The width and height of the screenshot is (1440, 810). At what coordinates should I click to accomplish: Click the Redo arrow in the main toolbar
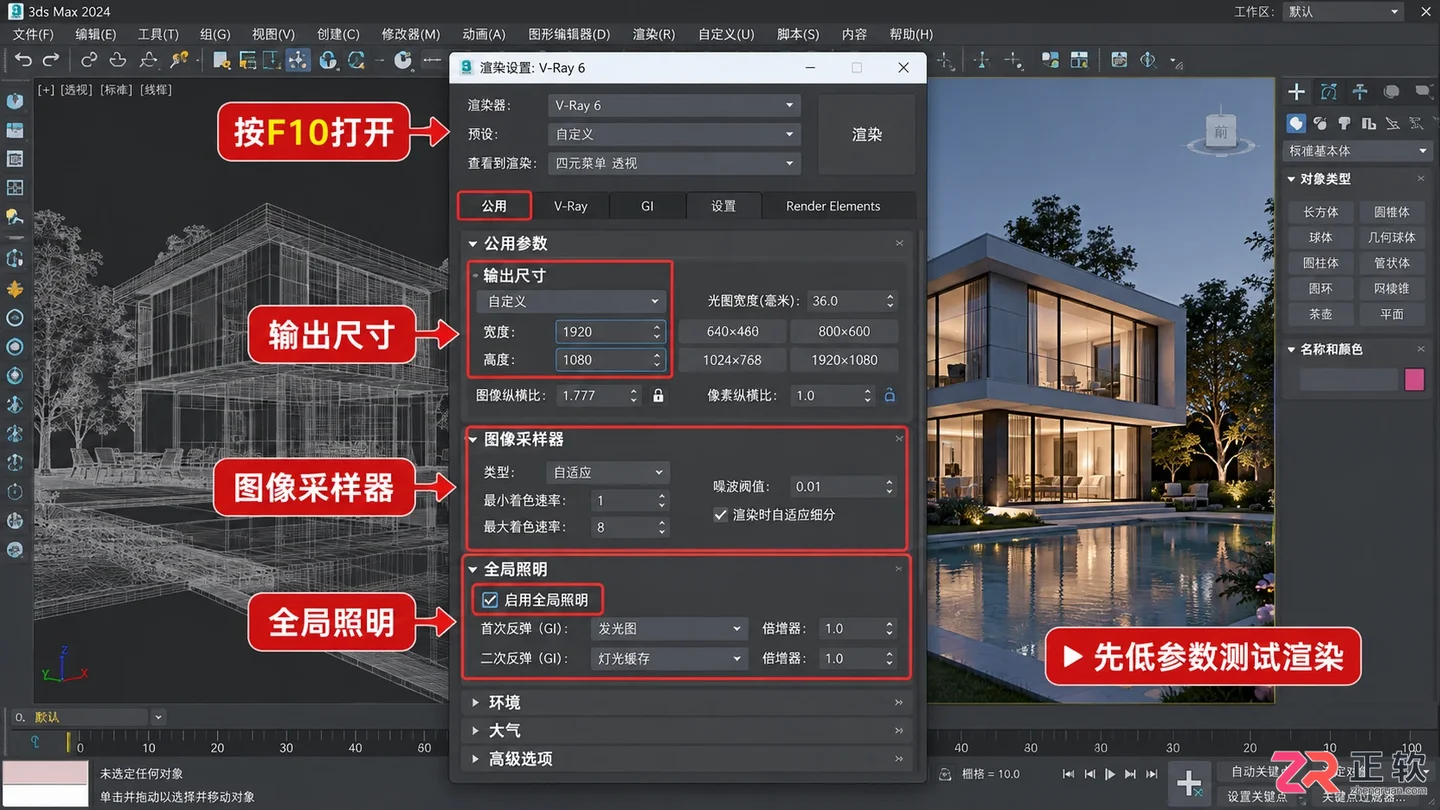[51, 60]
